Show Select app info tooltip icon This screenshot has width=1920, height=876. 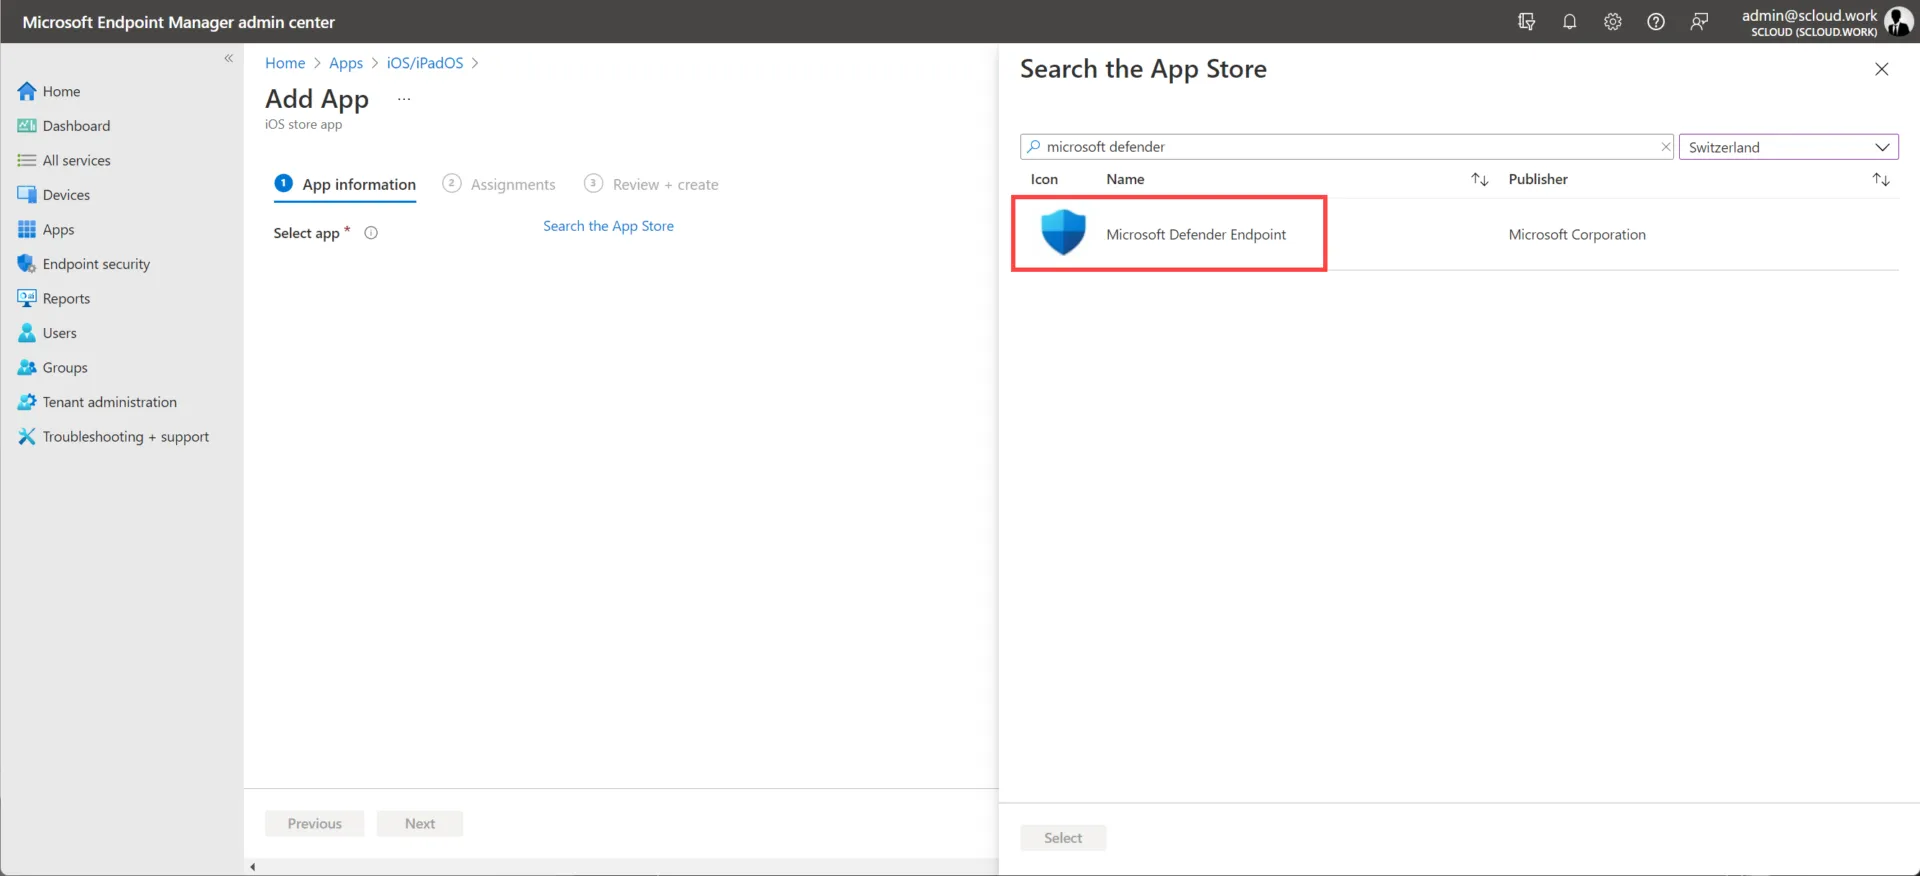click(371, 233)
